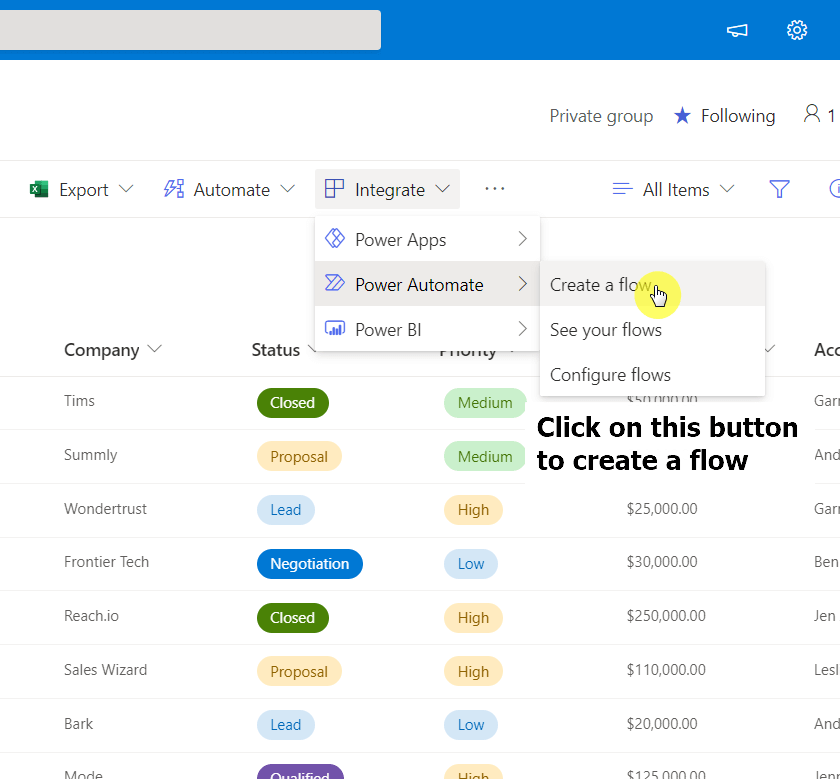The width and height of the screenshot is (840, 779).
Task: Select the Reach.io company cell
Action: (x=91, y=616)
